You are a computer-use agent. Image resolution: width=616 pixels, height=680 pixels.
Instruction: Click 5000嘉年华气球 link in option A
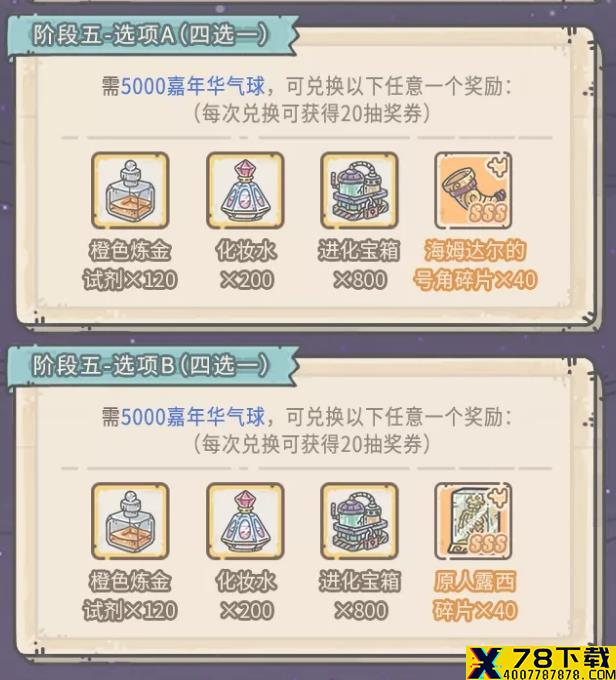[x=193, y=86]
